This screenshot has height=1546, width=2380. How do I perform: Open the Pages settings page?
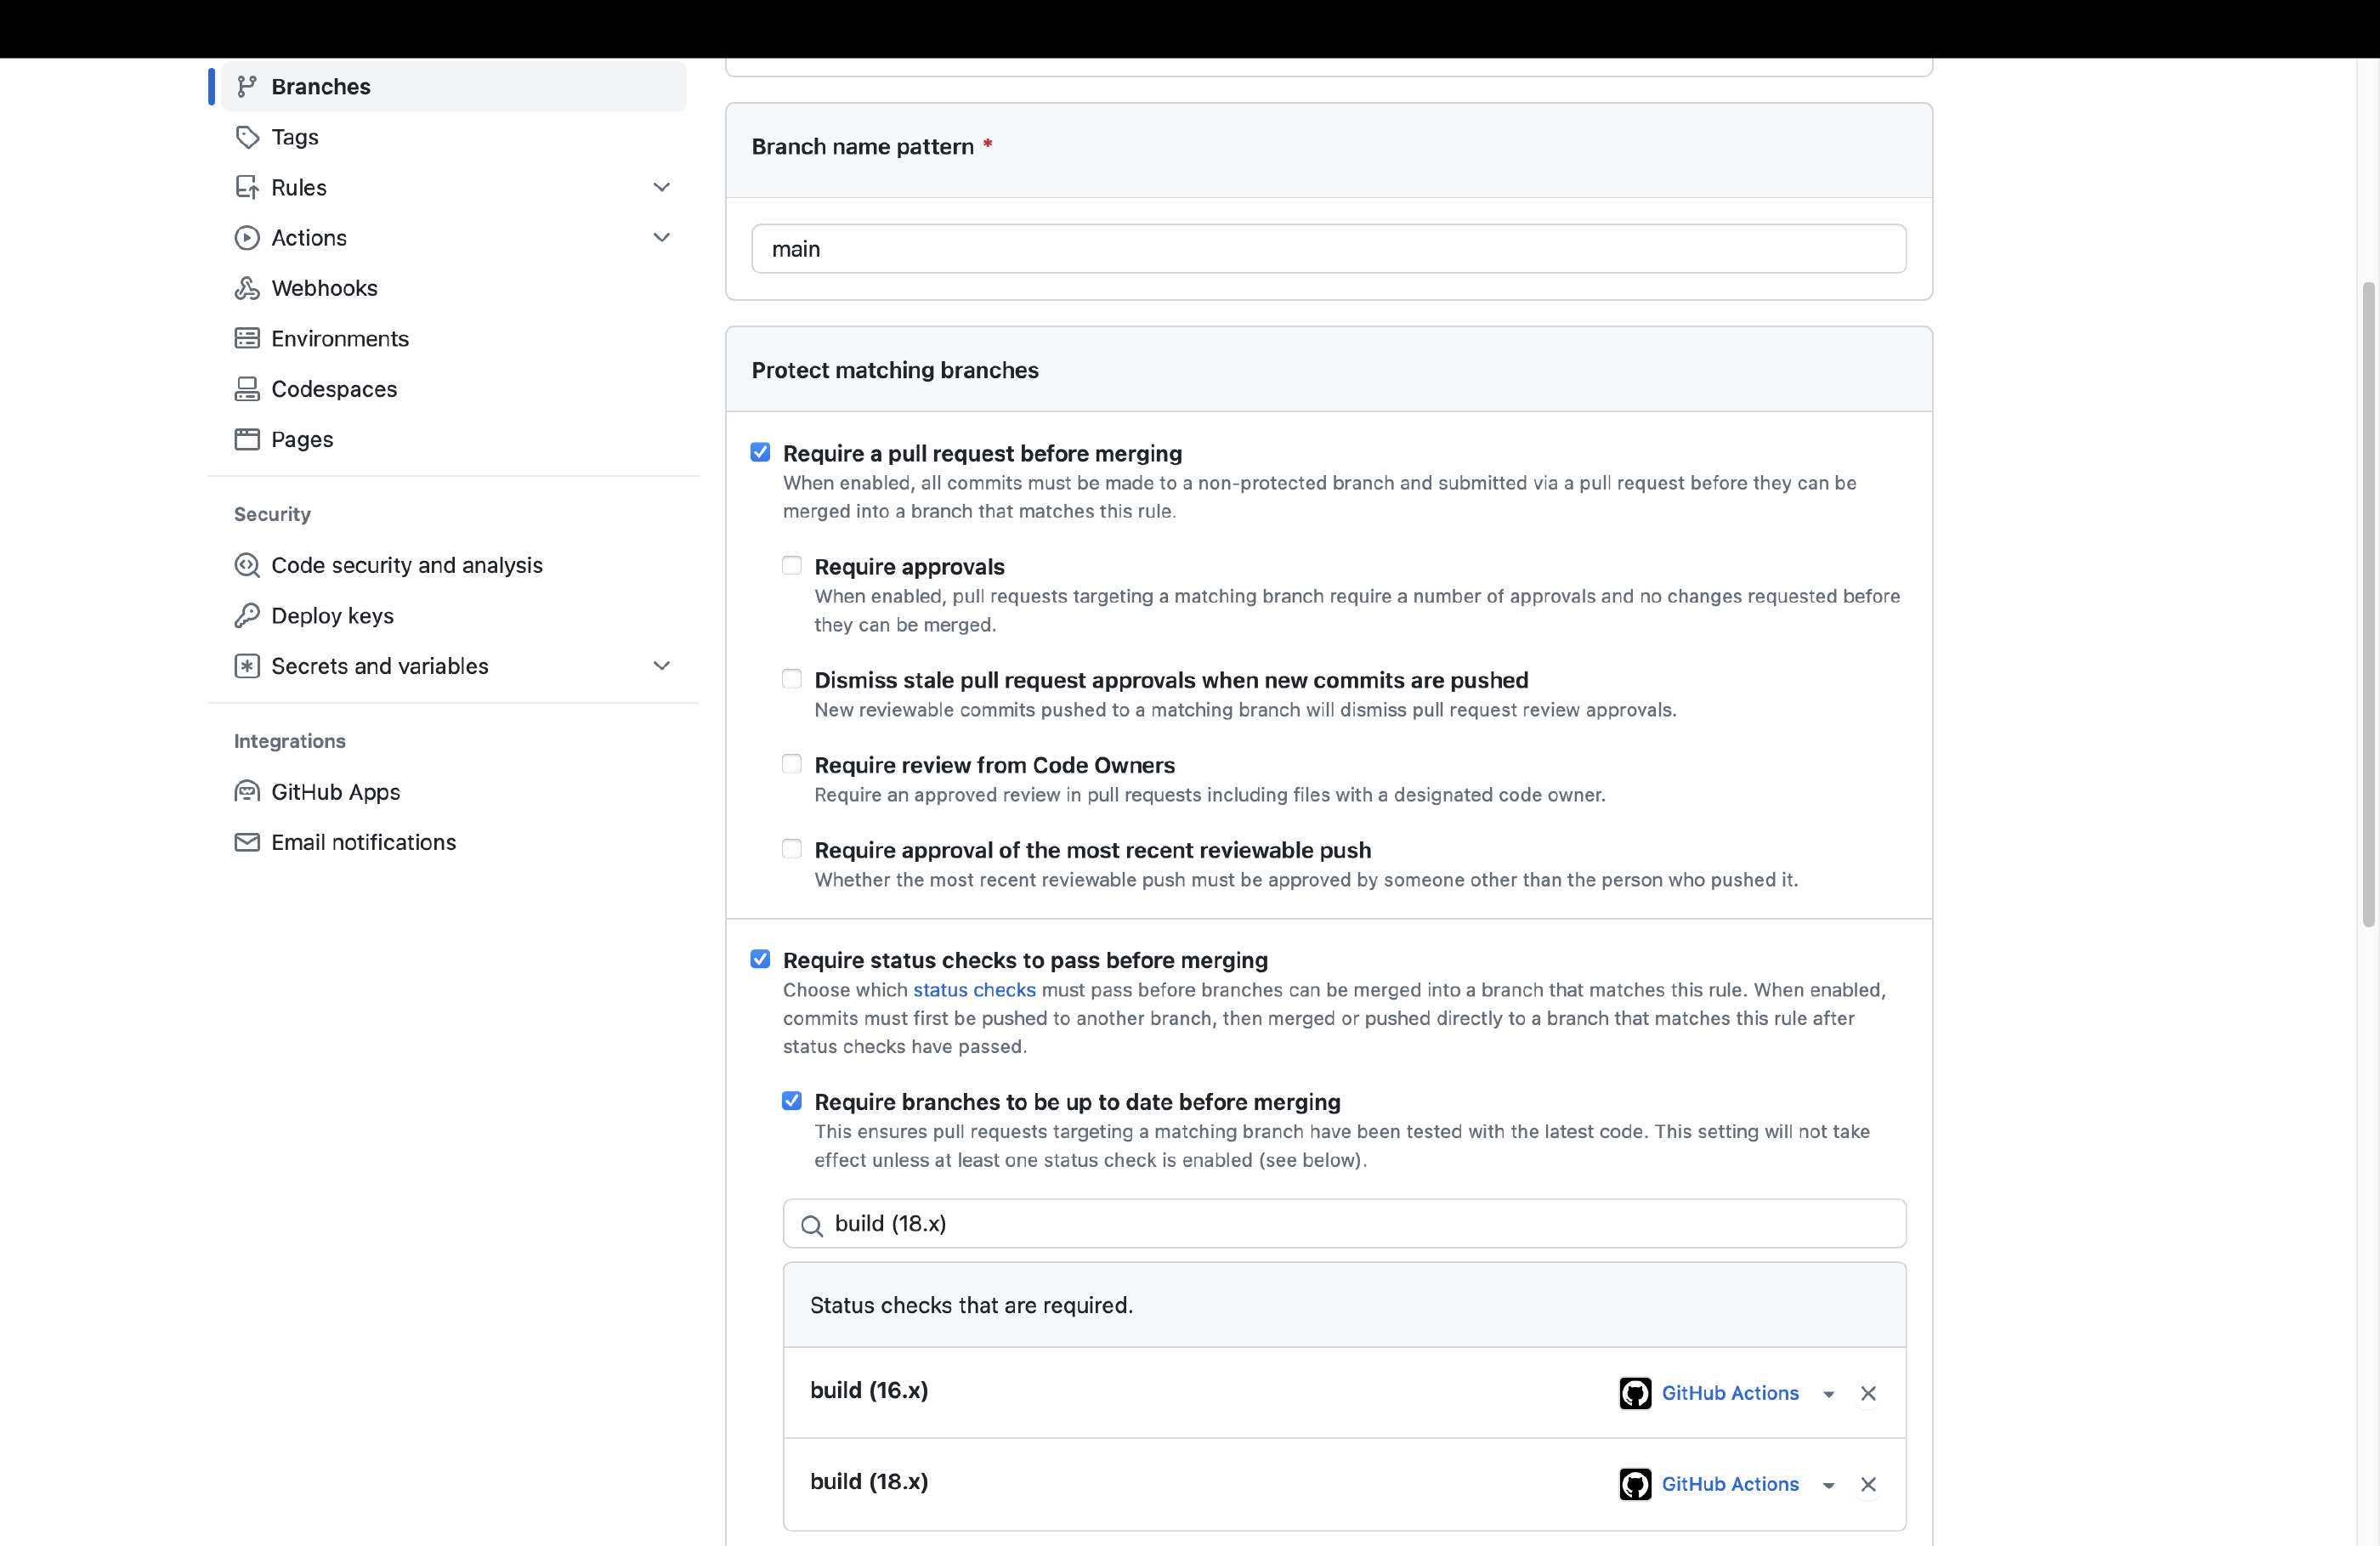[302, 439]
